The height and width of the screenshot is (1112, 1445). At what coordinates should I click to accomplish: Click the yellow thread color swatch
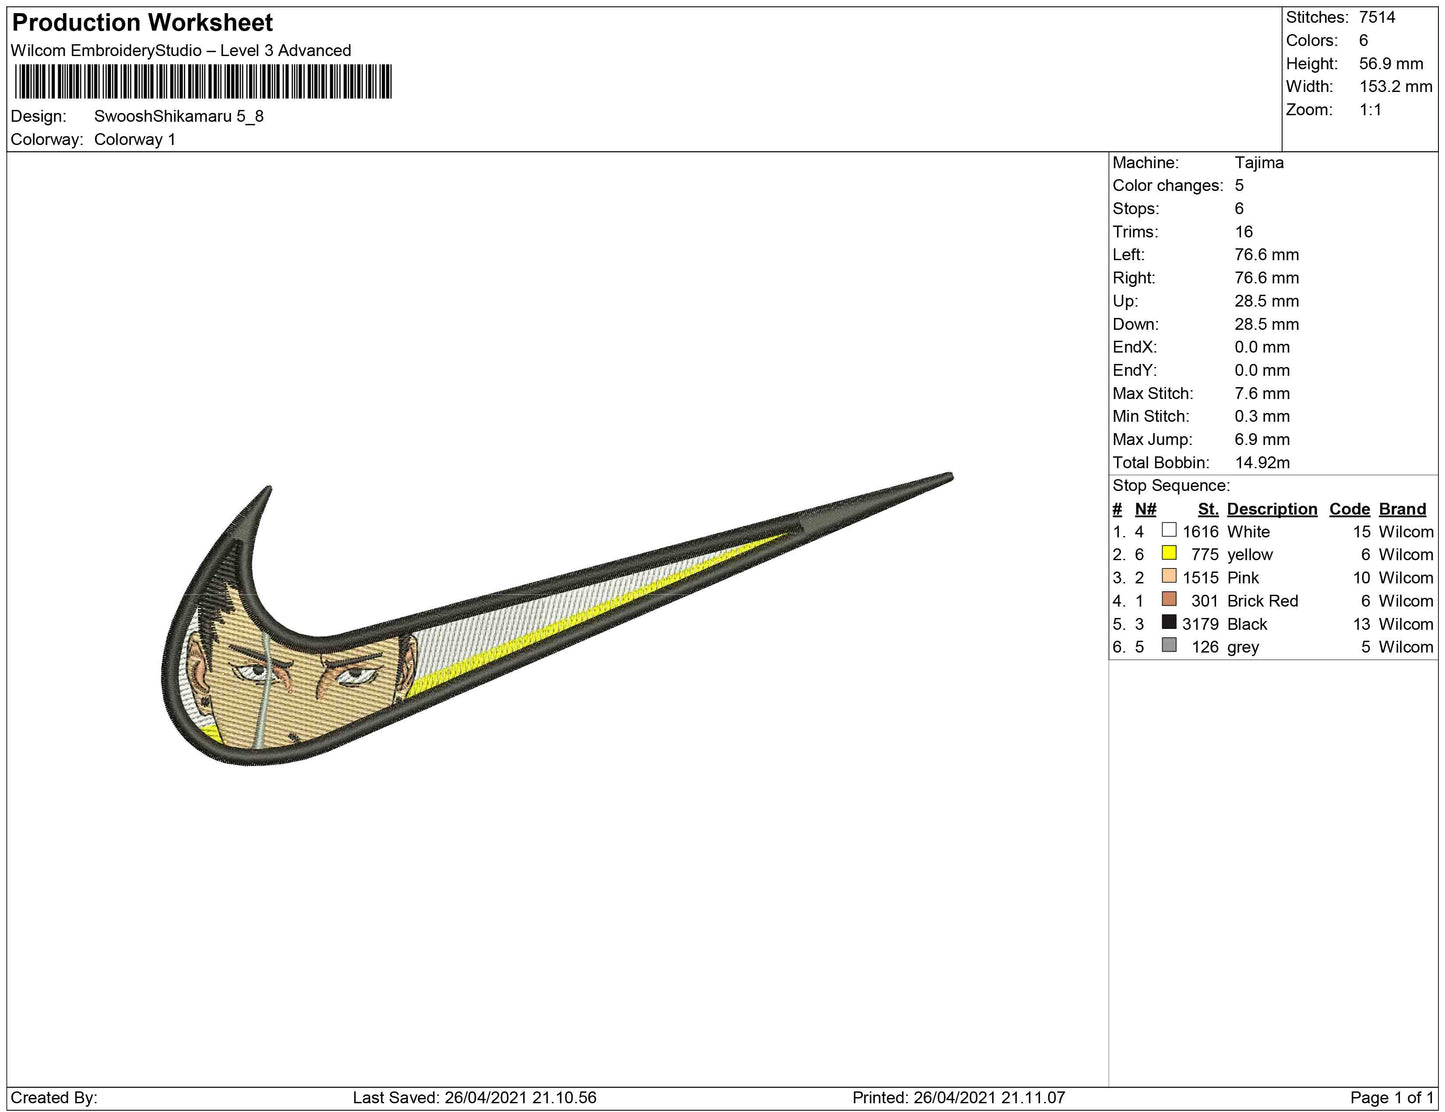(1169, 553)
